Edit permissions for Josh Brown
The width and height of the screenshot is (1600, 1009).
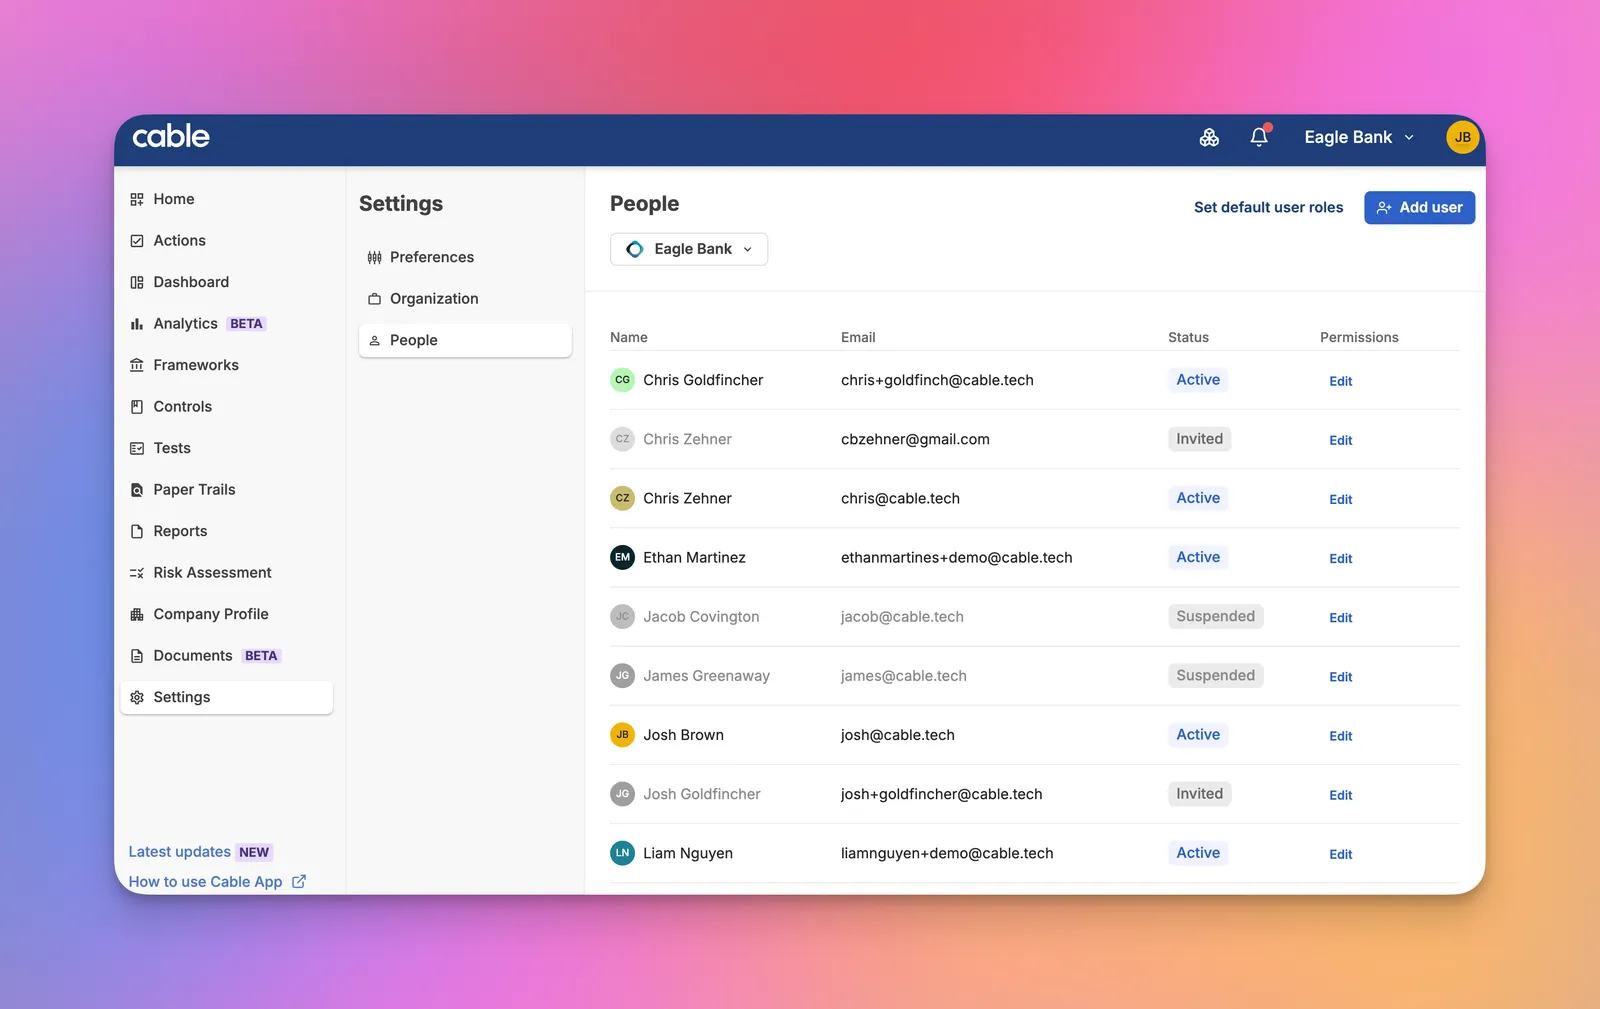tap(1340, 736)
